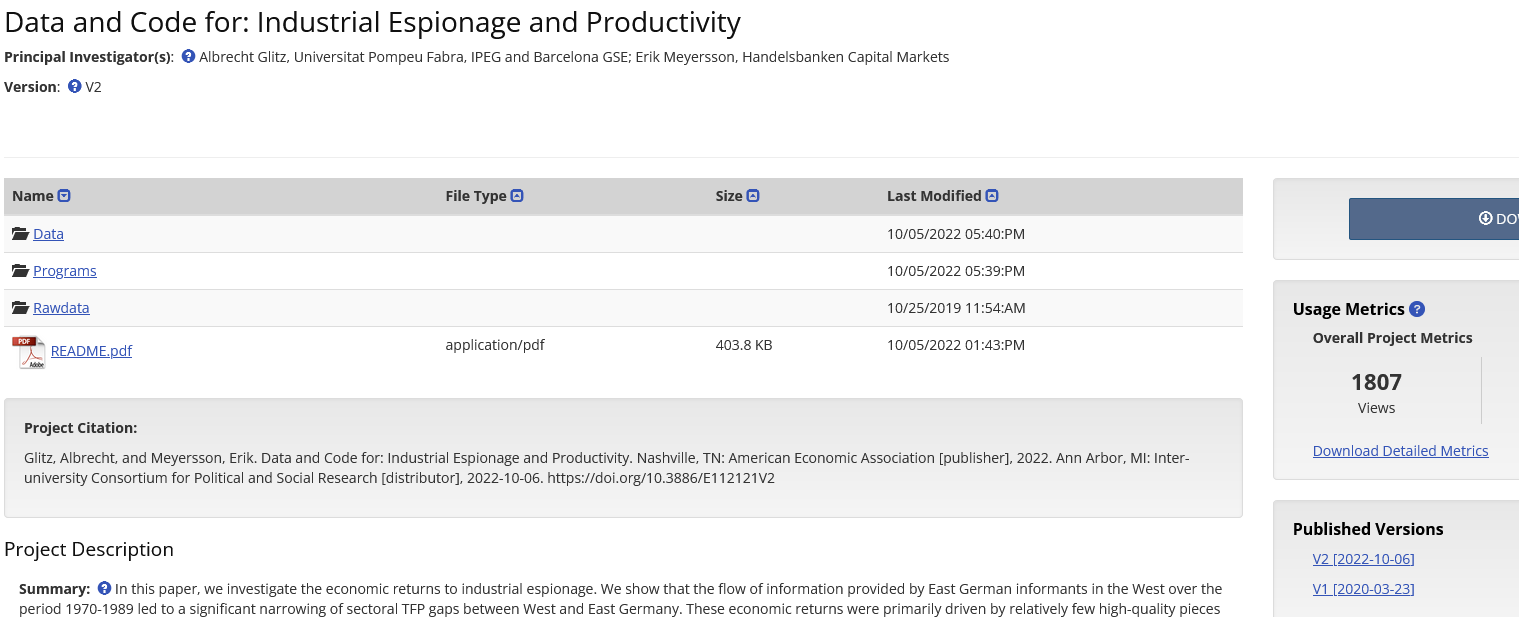Click the sort icon on the Name column
The width and height of the screenshot is (1519, 617).
[x=65, y=195]
